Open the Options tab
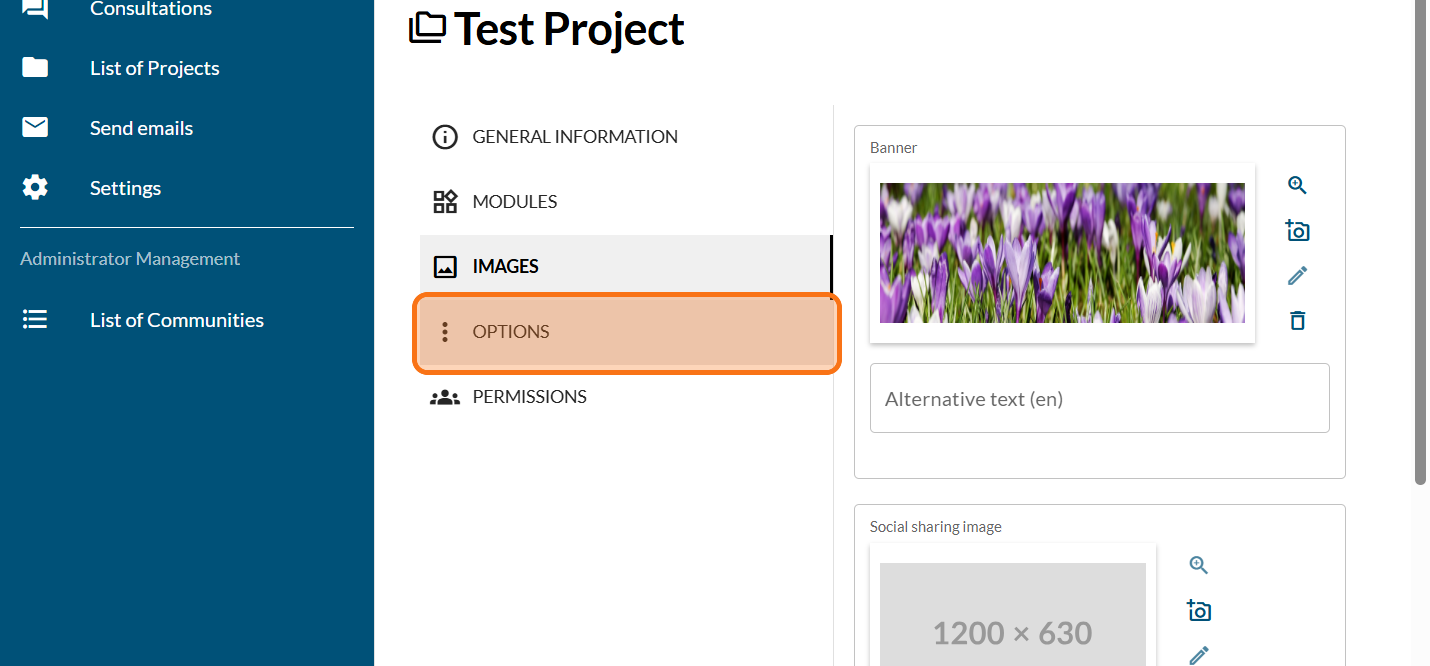 click(511, 332)
